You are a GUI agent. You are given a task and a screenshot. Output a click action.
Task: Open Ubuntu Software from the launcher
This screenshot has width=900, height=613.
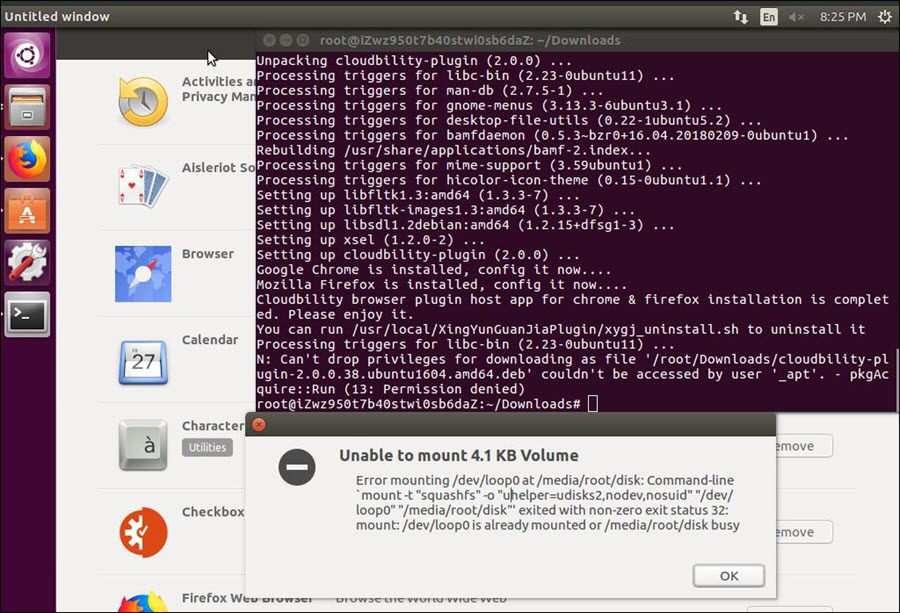click(x=27, y=211)
